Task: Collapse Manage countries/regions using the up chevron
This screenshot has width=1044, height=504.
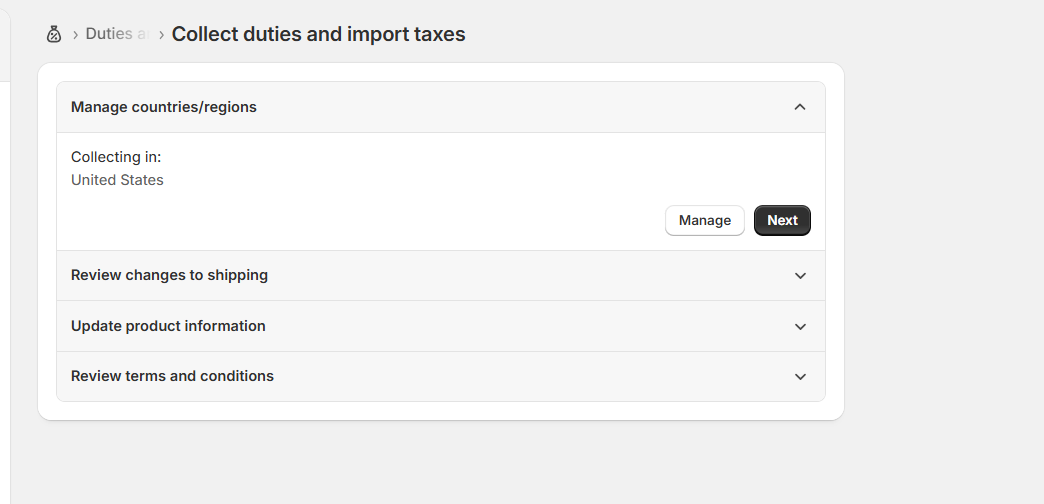Action: point(800,107)
